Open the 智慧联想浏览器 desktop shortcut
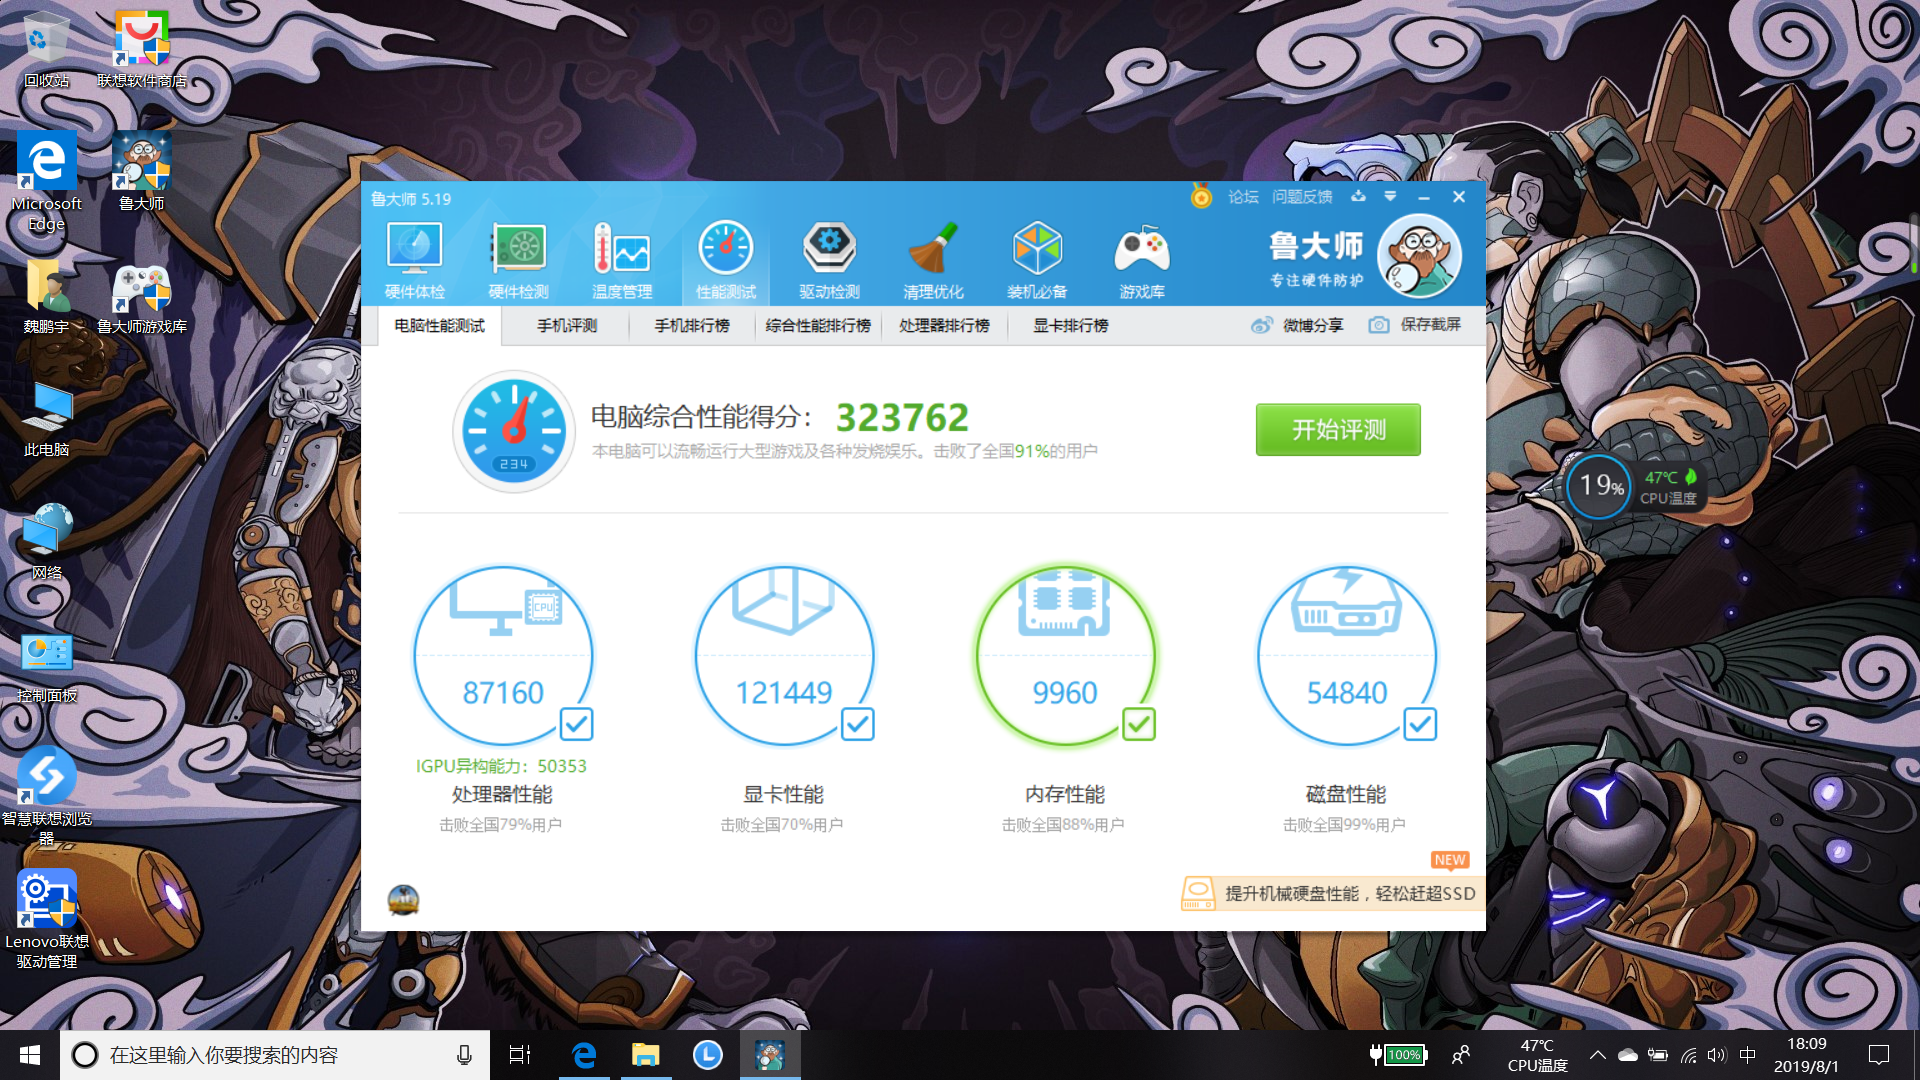This screenshot has width=1920, height=1080. pos(46,797)
